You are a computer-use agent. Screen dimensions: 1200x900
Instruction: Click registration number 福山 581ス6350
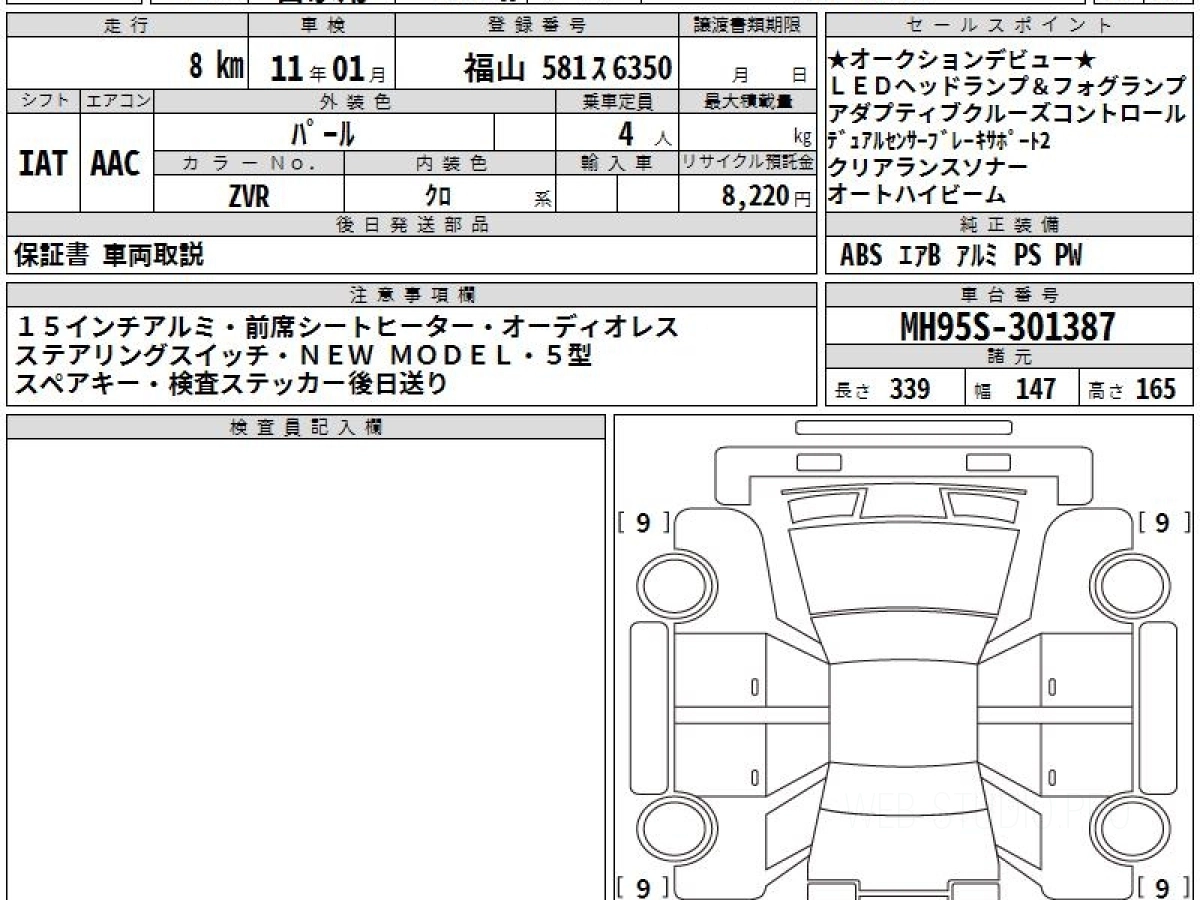point(567,68)
